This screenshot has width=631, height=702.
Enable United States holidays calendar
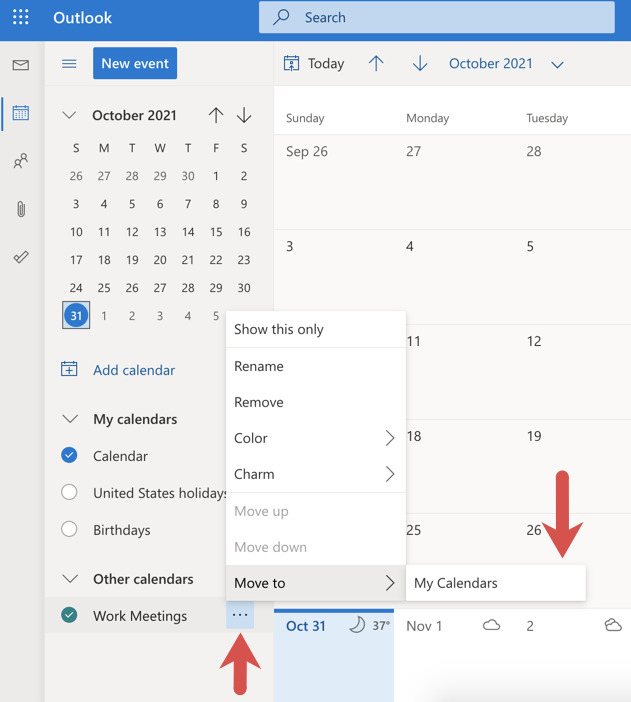(x=69, y=492)
